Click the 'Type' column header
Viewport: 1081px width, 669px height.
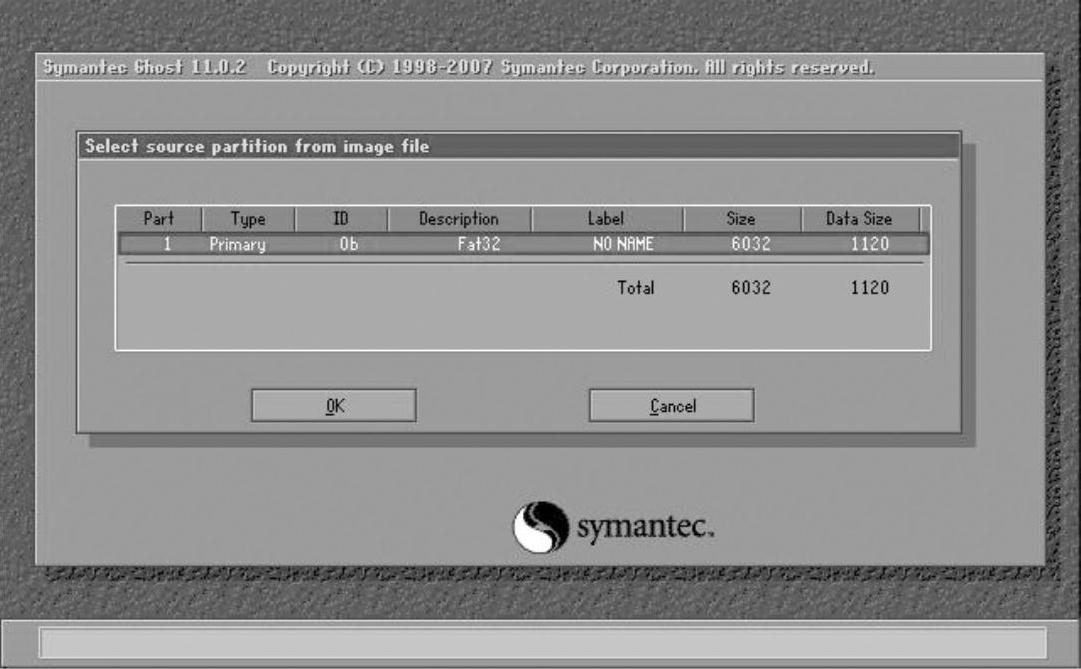pos(248,219)
